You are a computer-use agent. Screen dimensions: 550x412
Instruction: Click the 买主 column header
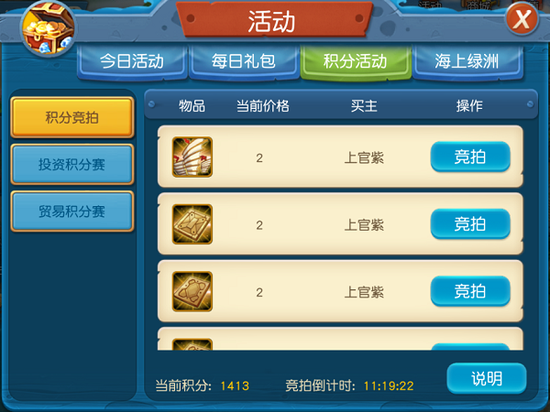[364, 106]
